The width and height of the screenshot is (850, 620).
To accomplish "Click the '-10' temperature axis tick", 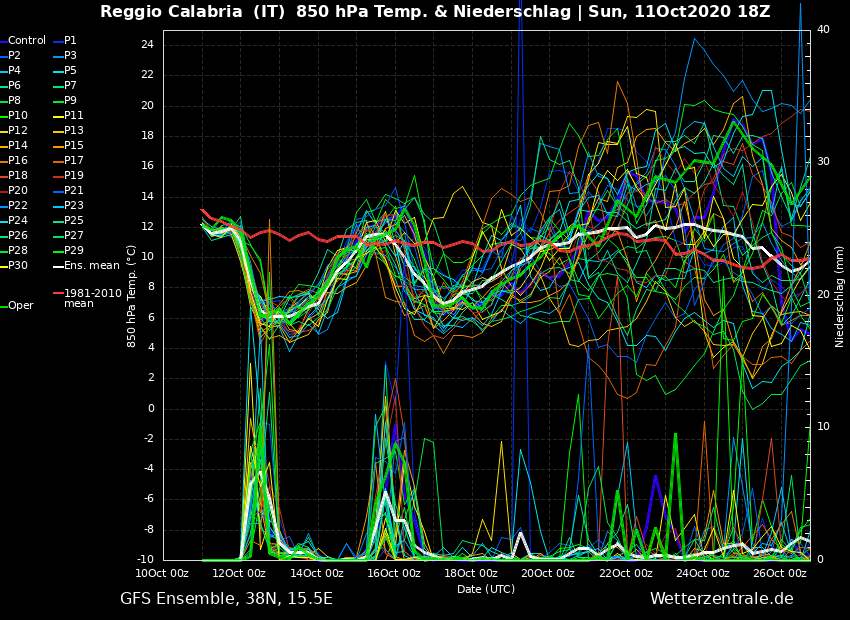I will pos(146,560).
